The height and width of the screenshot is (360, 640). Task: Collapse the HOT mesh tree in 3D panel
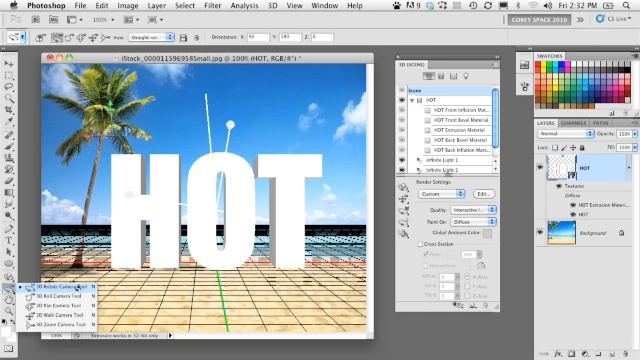(412, 100)
